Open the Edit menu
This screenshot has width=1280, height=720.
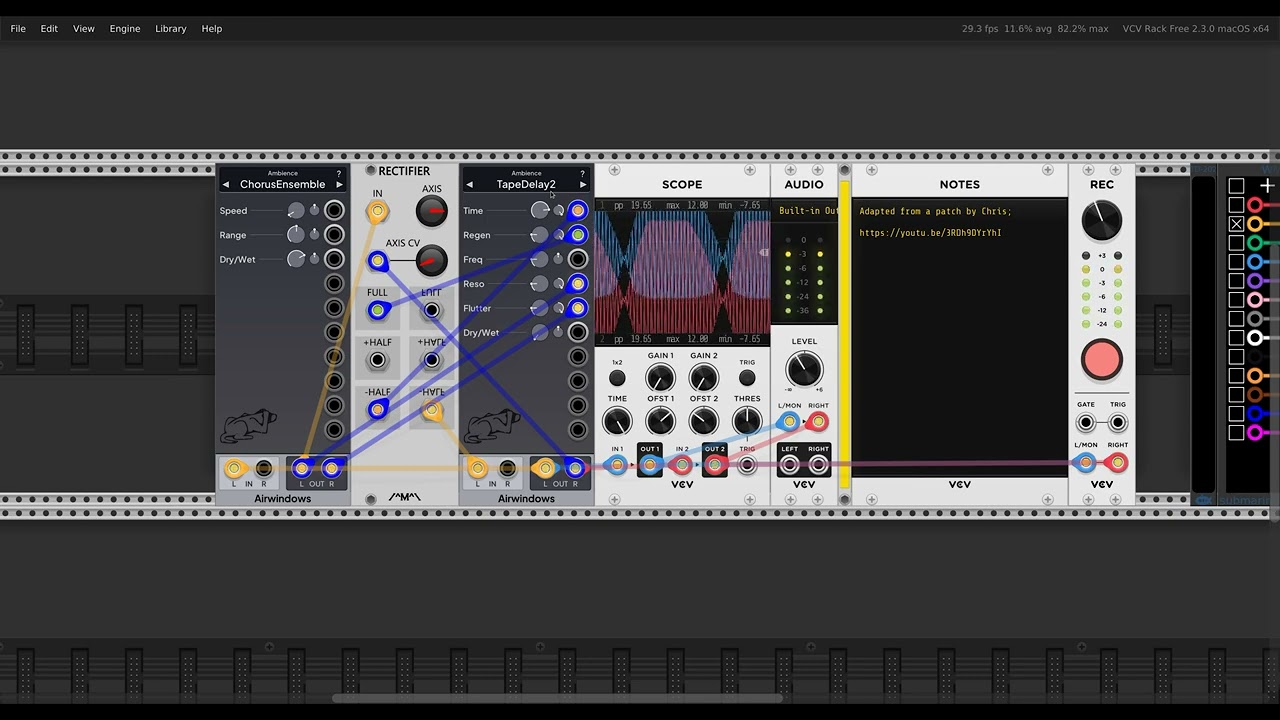point(49,29)
